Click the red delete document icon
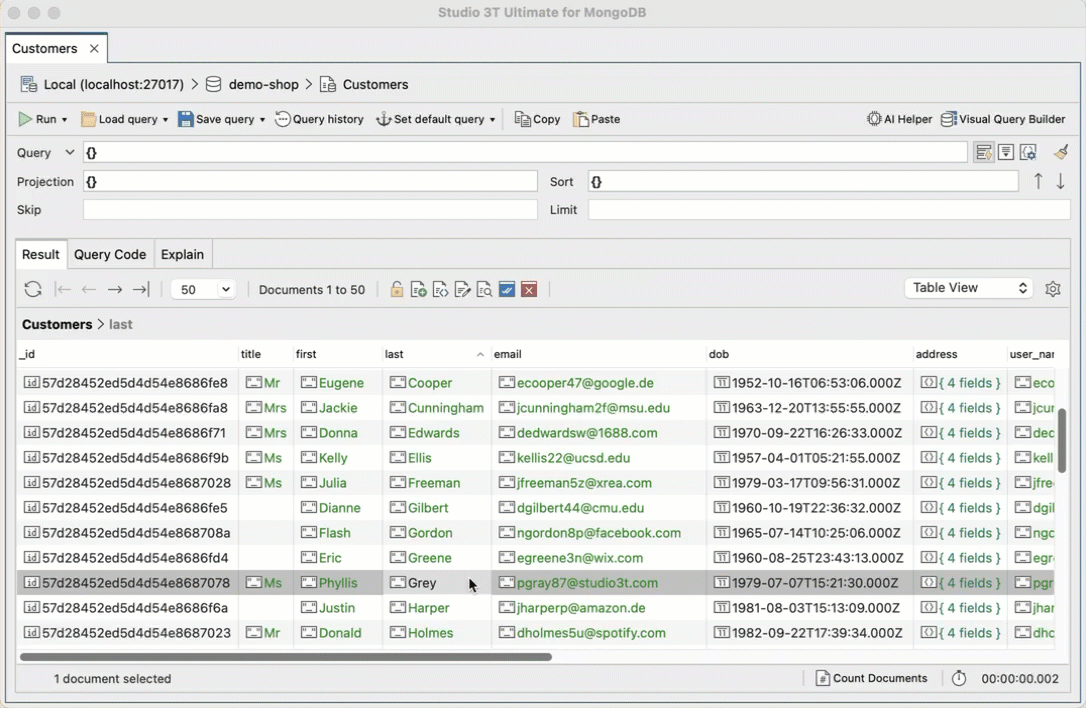The width and height of the screenshot is (1086, 708). tap(529, 289)
